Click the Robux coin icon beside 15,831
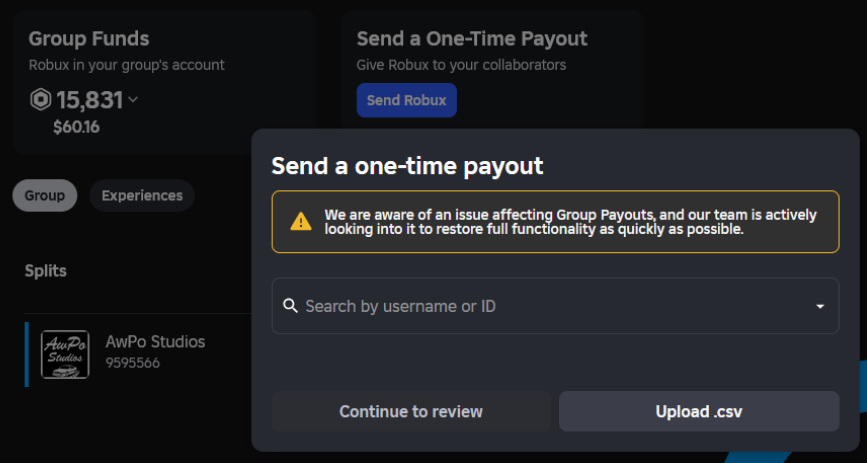The image size is (867, 463). point(40,100)
